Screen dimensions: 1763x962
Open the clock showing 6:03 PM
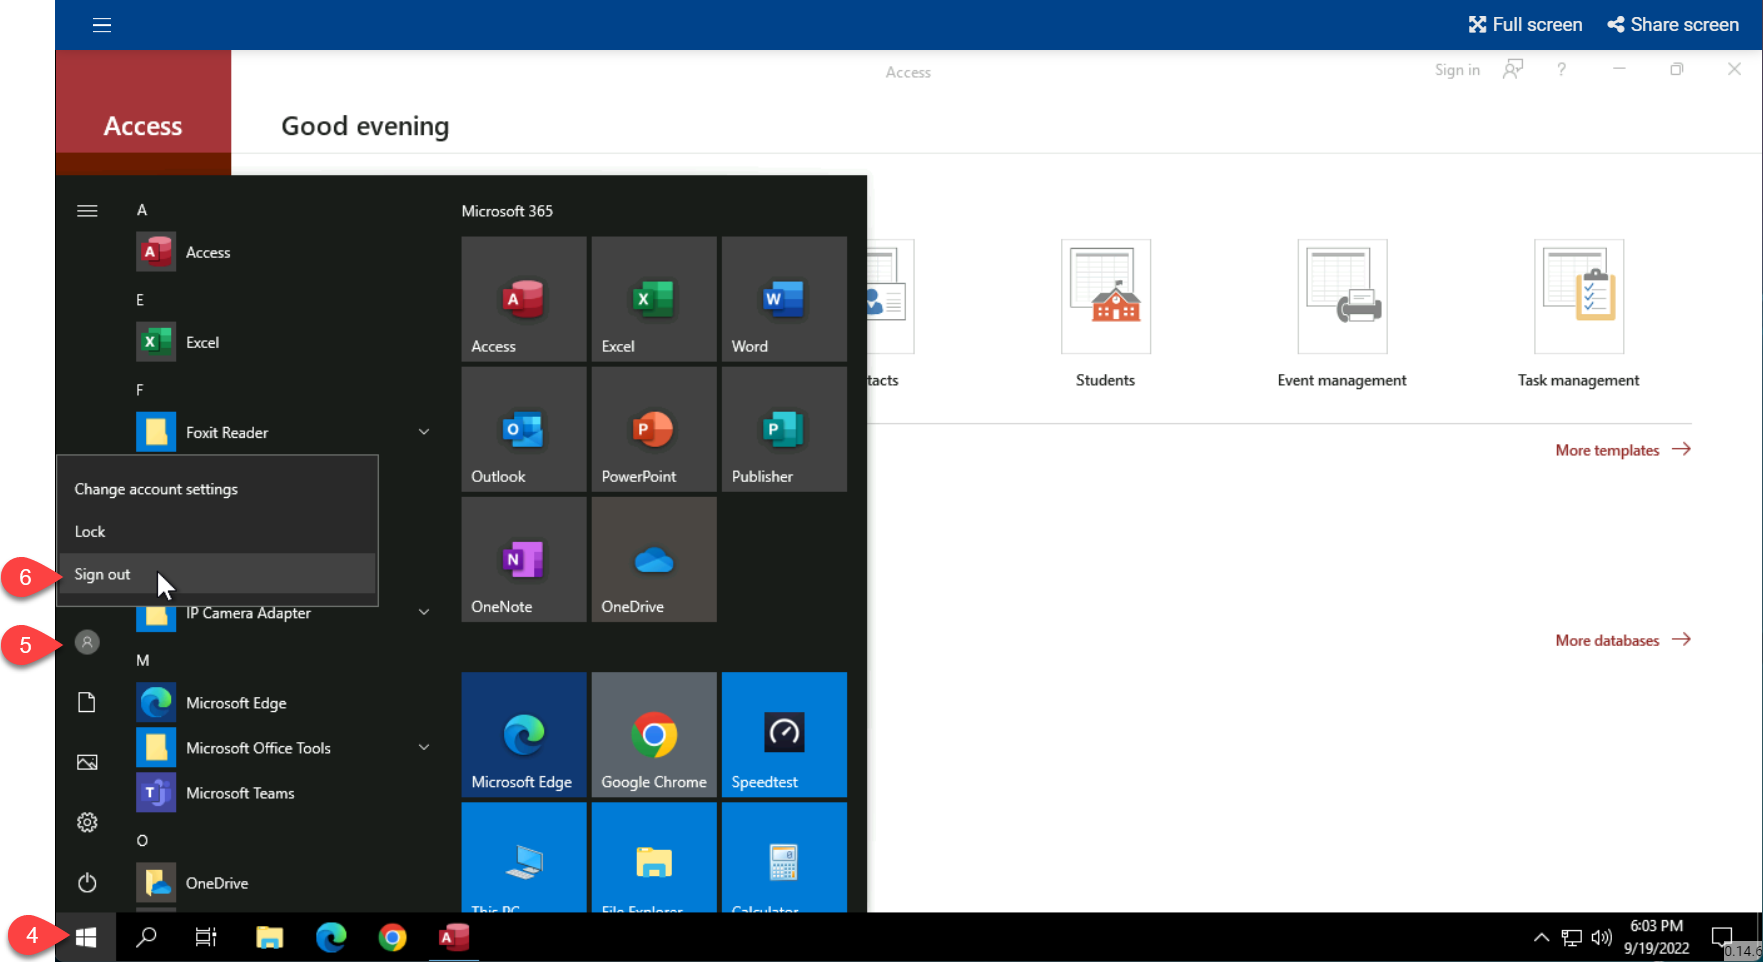click(x=1656, y=937)
